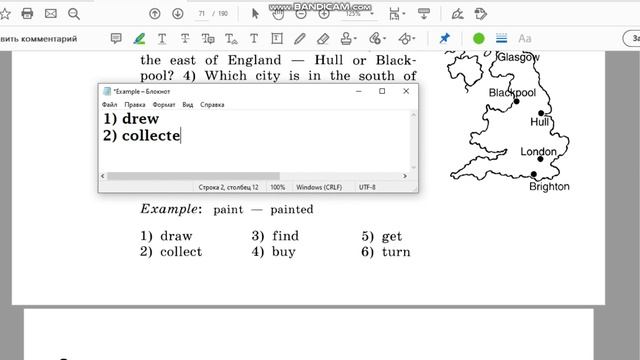Screen dimensions: 640x360
Task: Click Notepad horizontal scroll right arrow
Action: point(405,176)
